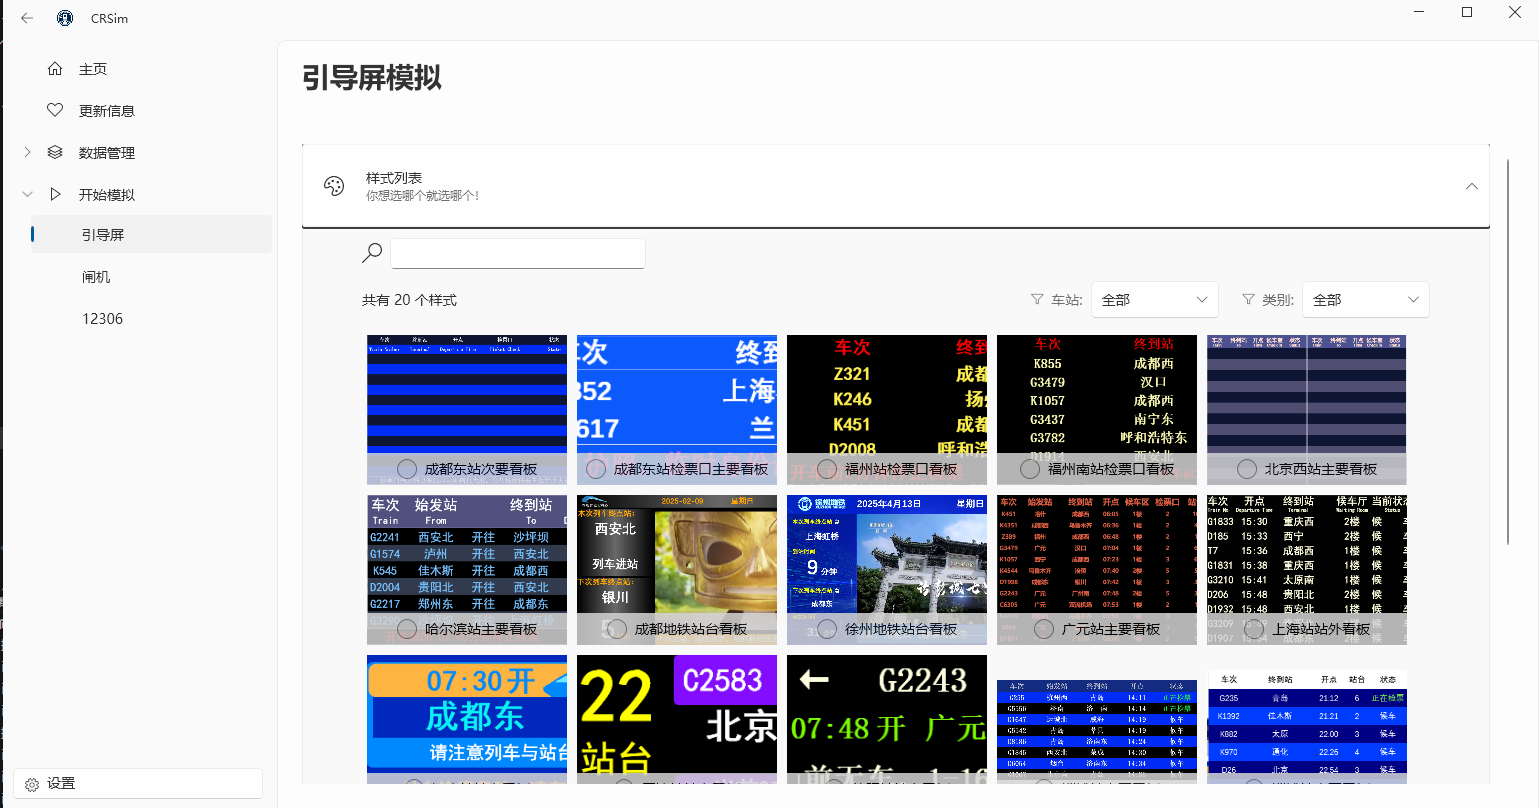Open the 闸机 sidebar item

(x=97, y=277)
